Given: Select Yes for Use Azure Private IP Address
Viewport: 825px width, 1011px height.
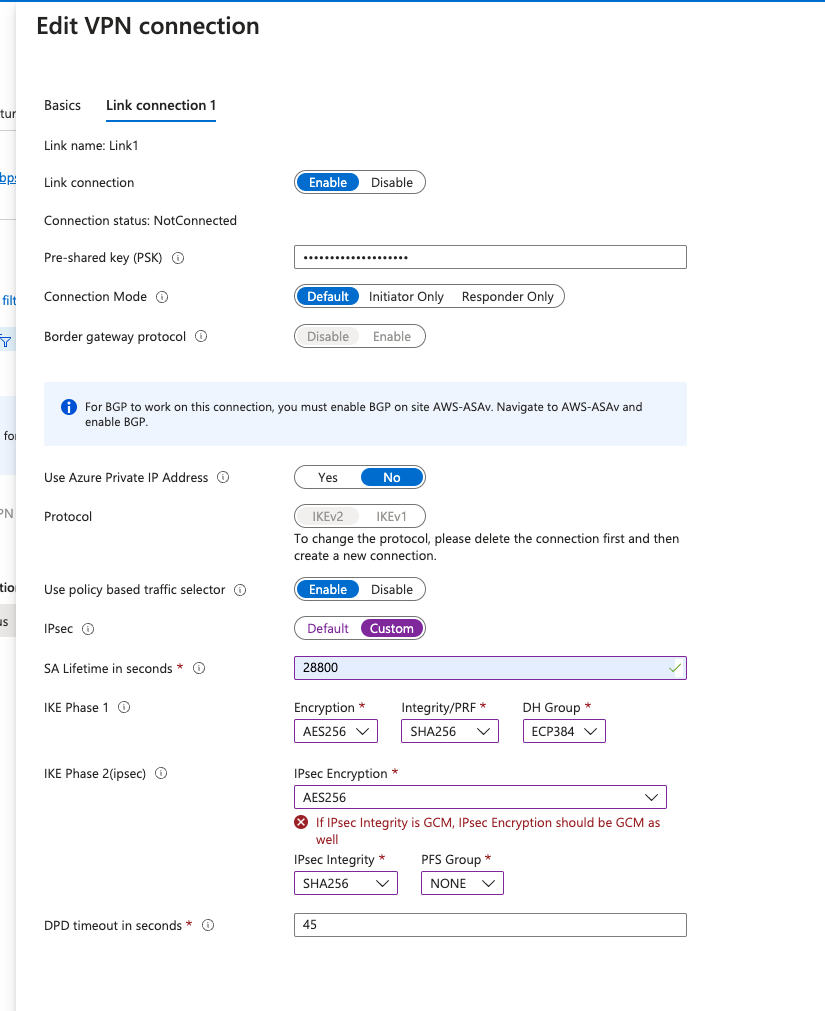Looking at the screenshot, I should coord(327,478).
